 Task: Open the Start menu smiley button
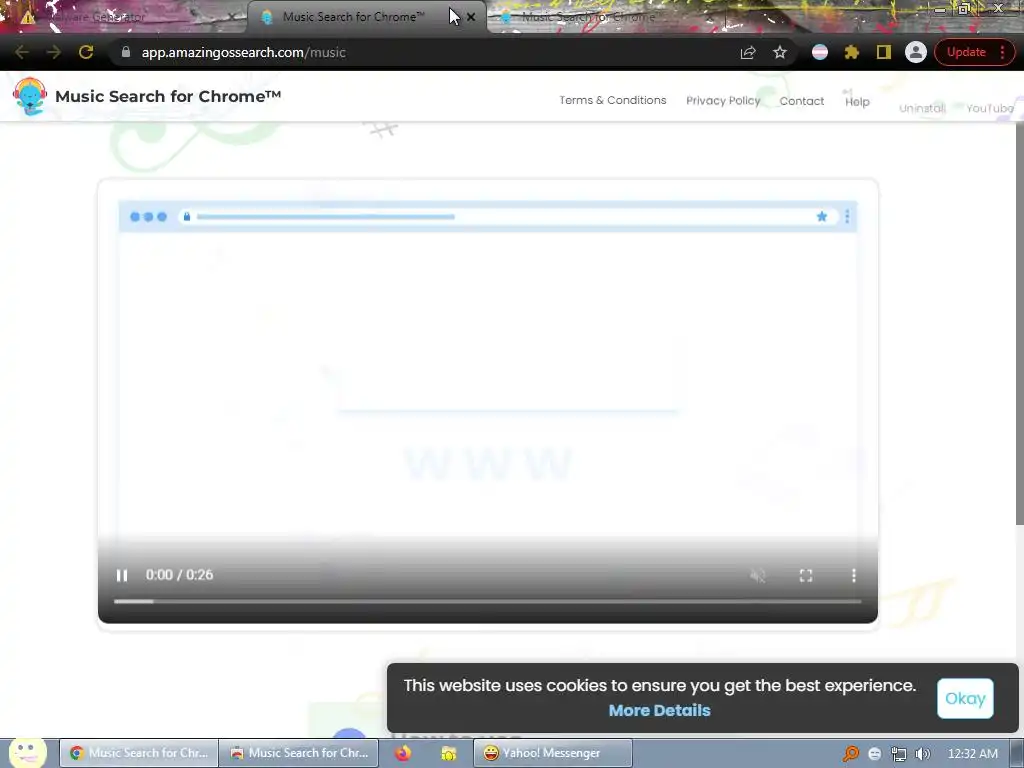click(27, 753)
